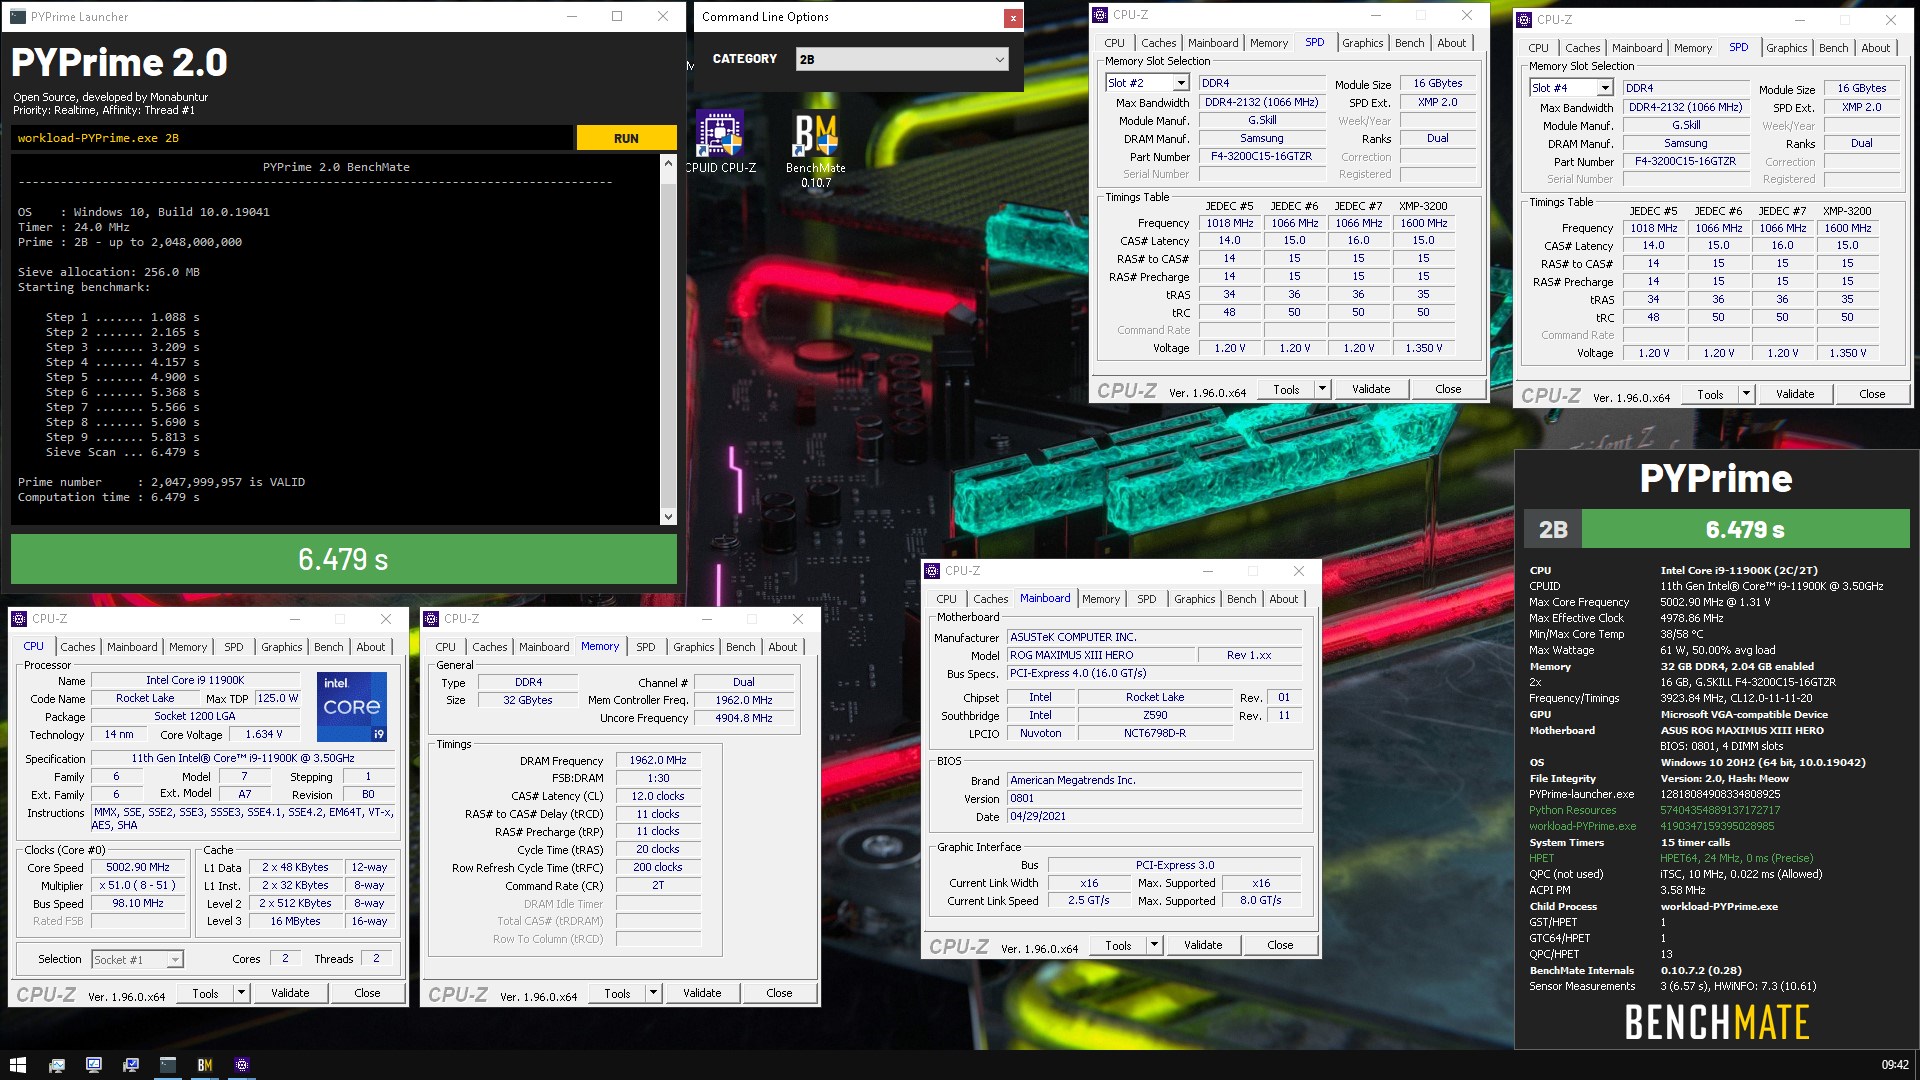Click "Python Resources" in the BenchMate panel
Image resolution: width=1920 pixels, height=1080 pixels.
tap(1572, 810)
